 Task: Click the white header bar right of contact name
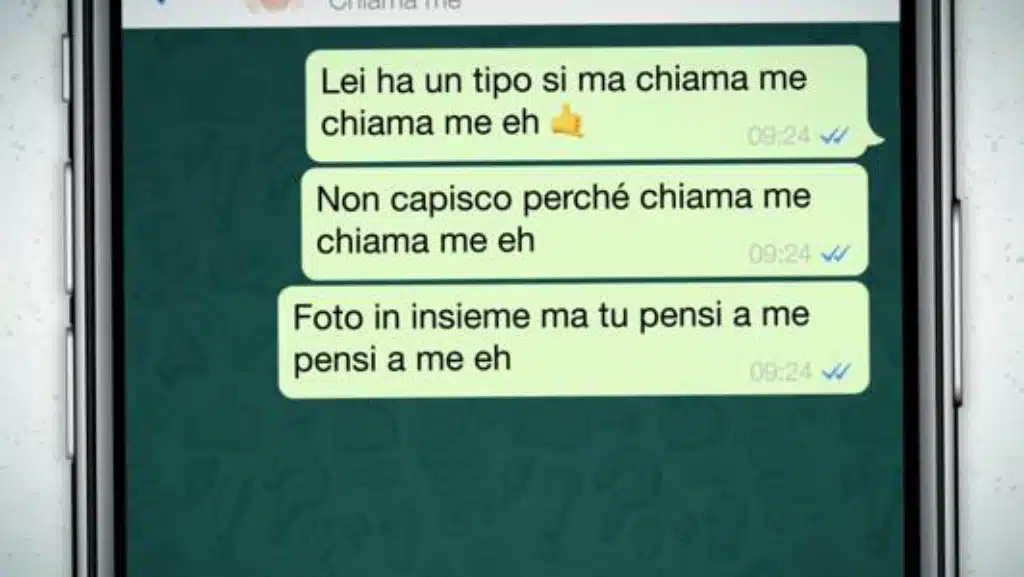pyautogui.click(x=679, y=10)
